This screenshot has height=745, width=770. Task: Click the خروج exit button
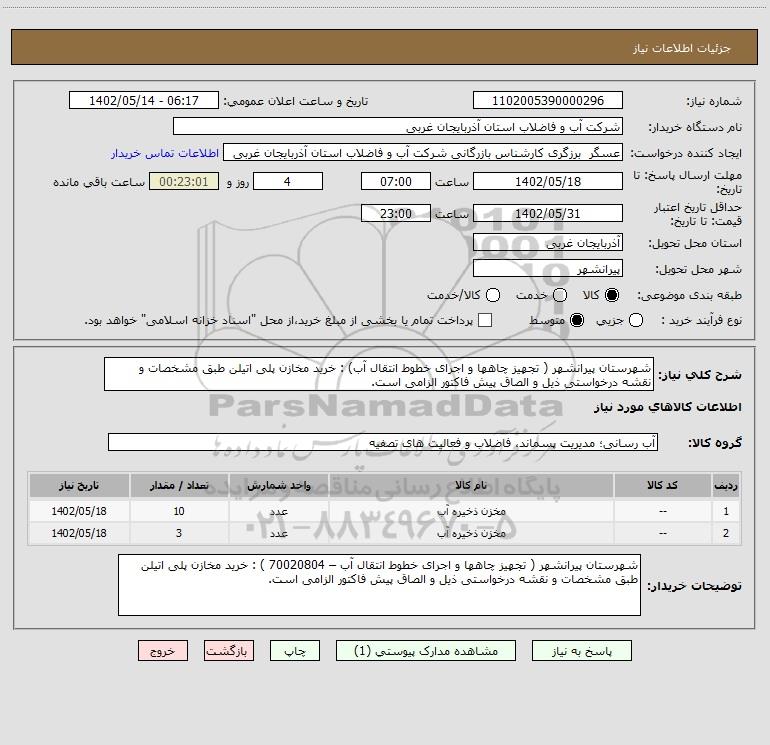163,651
